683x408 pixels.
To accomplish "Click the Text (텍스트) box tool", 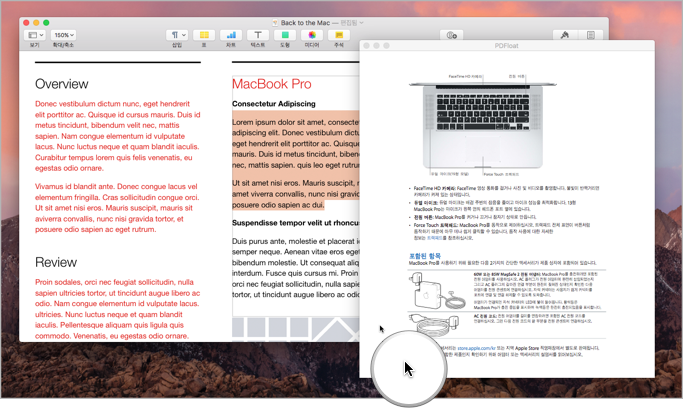I will click(x=258, y=35).
